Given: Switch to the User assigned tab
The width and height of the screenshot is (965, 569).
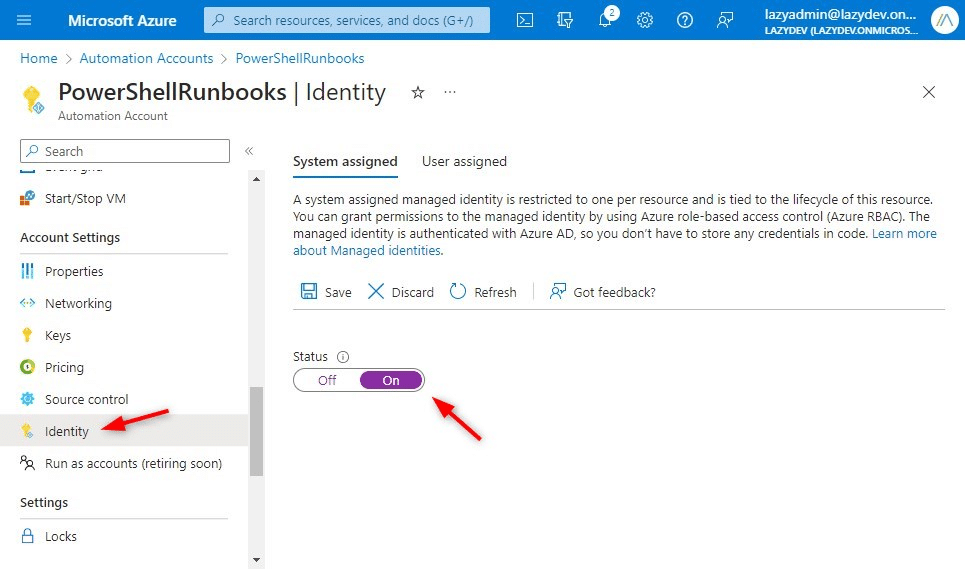Looking at the screenshot, I should point(464,161).
